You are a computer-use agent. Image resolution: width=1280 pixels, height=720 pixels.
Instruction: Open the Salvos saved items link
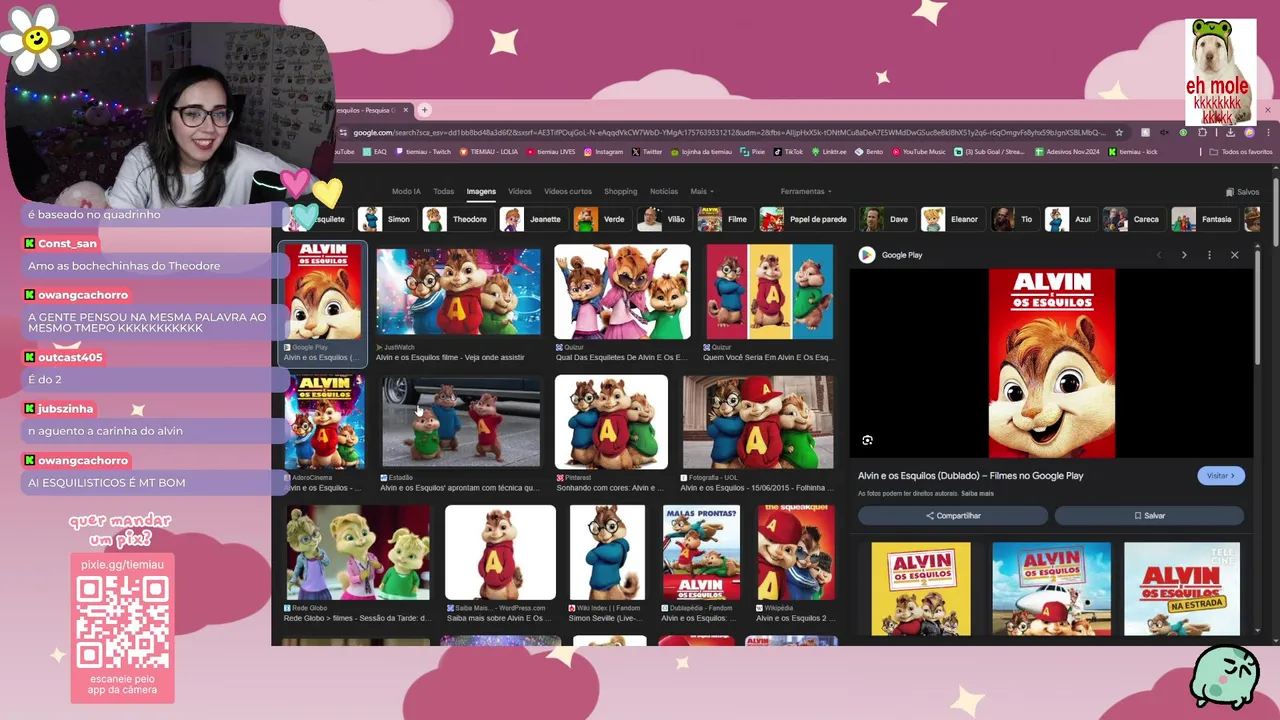pos(1242,192)
